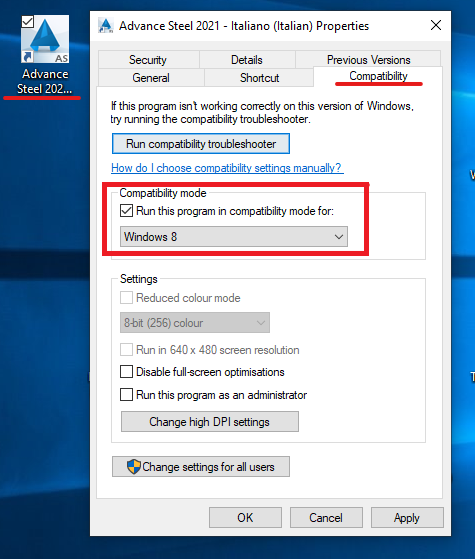This screenshot has height=559, width=475.
Task: Open the Shortcut tab
Action: 259,77
